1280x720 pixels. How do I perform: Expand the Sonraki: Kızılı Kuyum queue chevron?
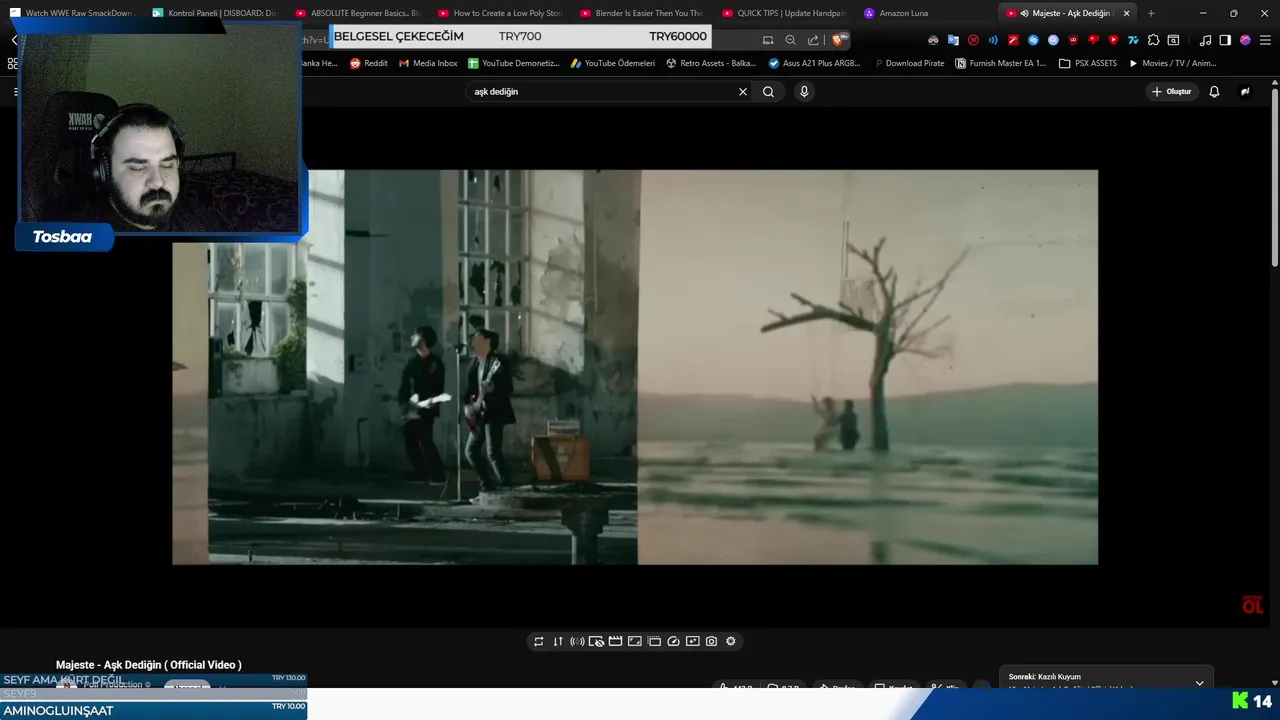[1199, 683]
